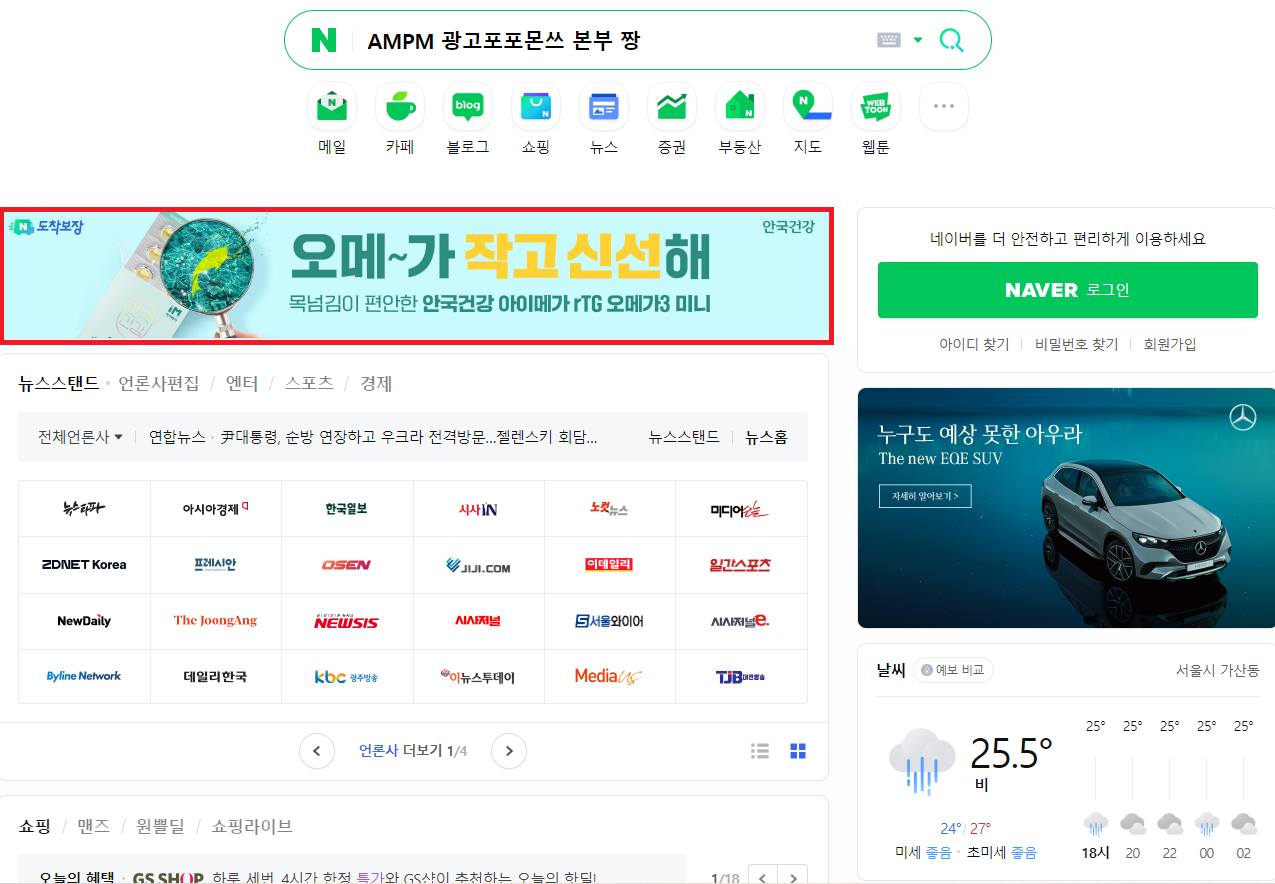
Task: Open the 비밀번호 찾기 link
Action: (1075, 344)
